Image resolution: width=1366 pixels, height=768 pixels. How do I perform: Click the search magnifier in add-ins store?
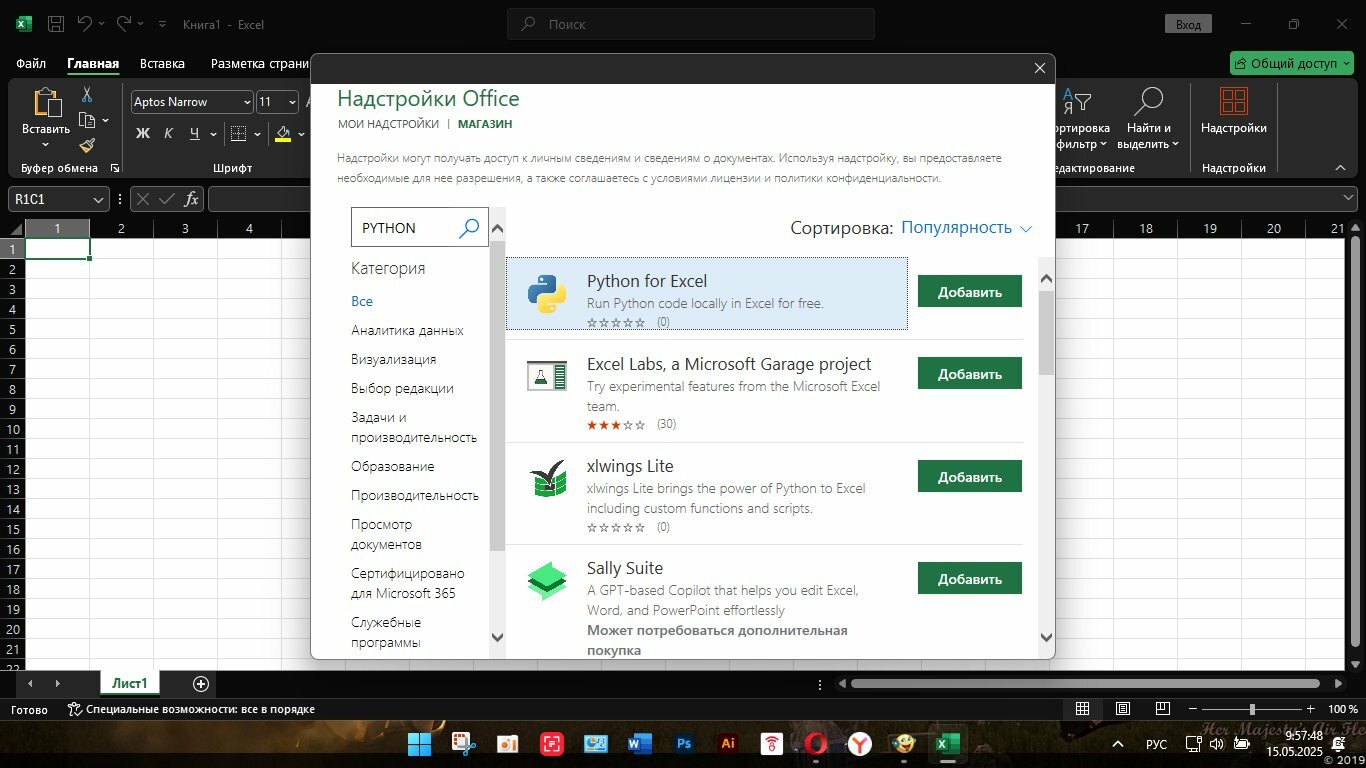(469, 228)
